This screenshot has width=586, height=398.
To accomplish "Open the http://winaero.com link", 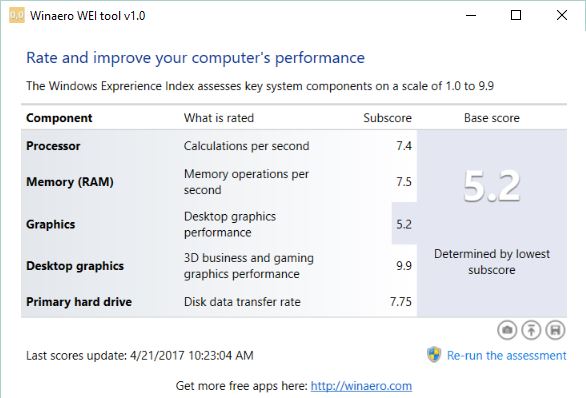I will pos(361,386).
